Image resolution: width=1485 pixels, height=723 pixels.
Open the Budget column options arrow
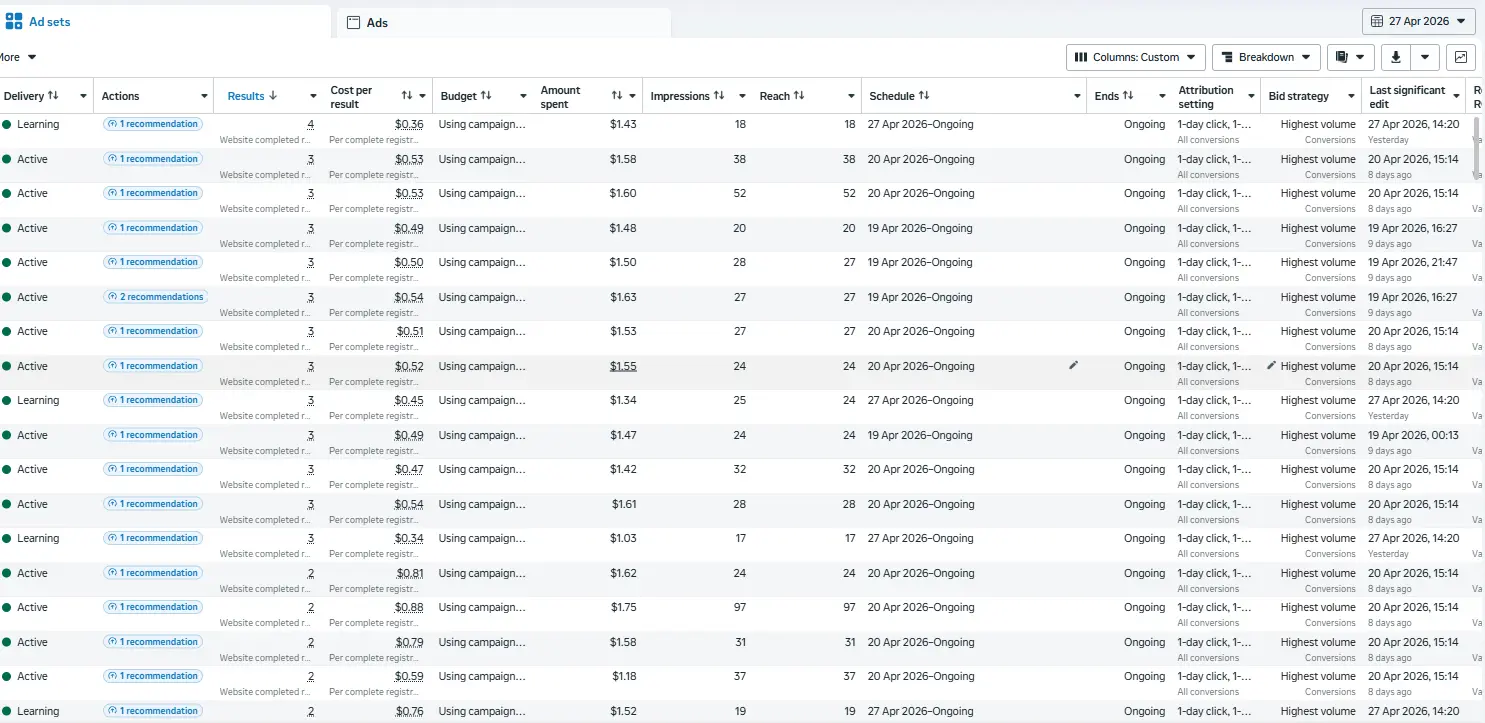pyautogui.click(x=522, y=96)
